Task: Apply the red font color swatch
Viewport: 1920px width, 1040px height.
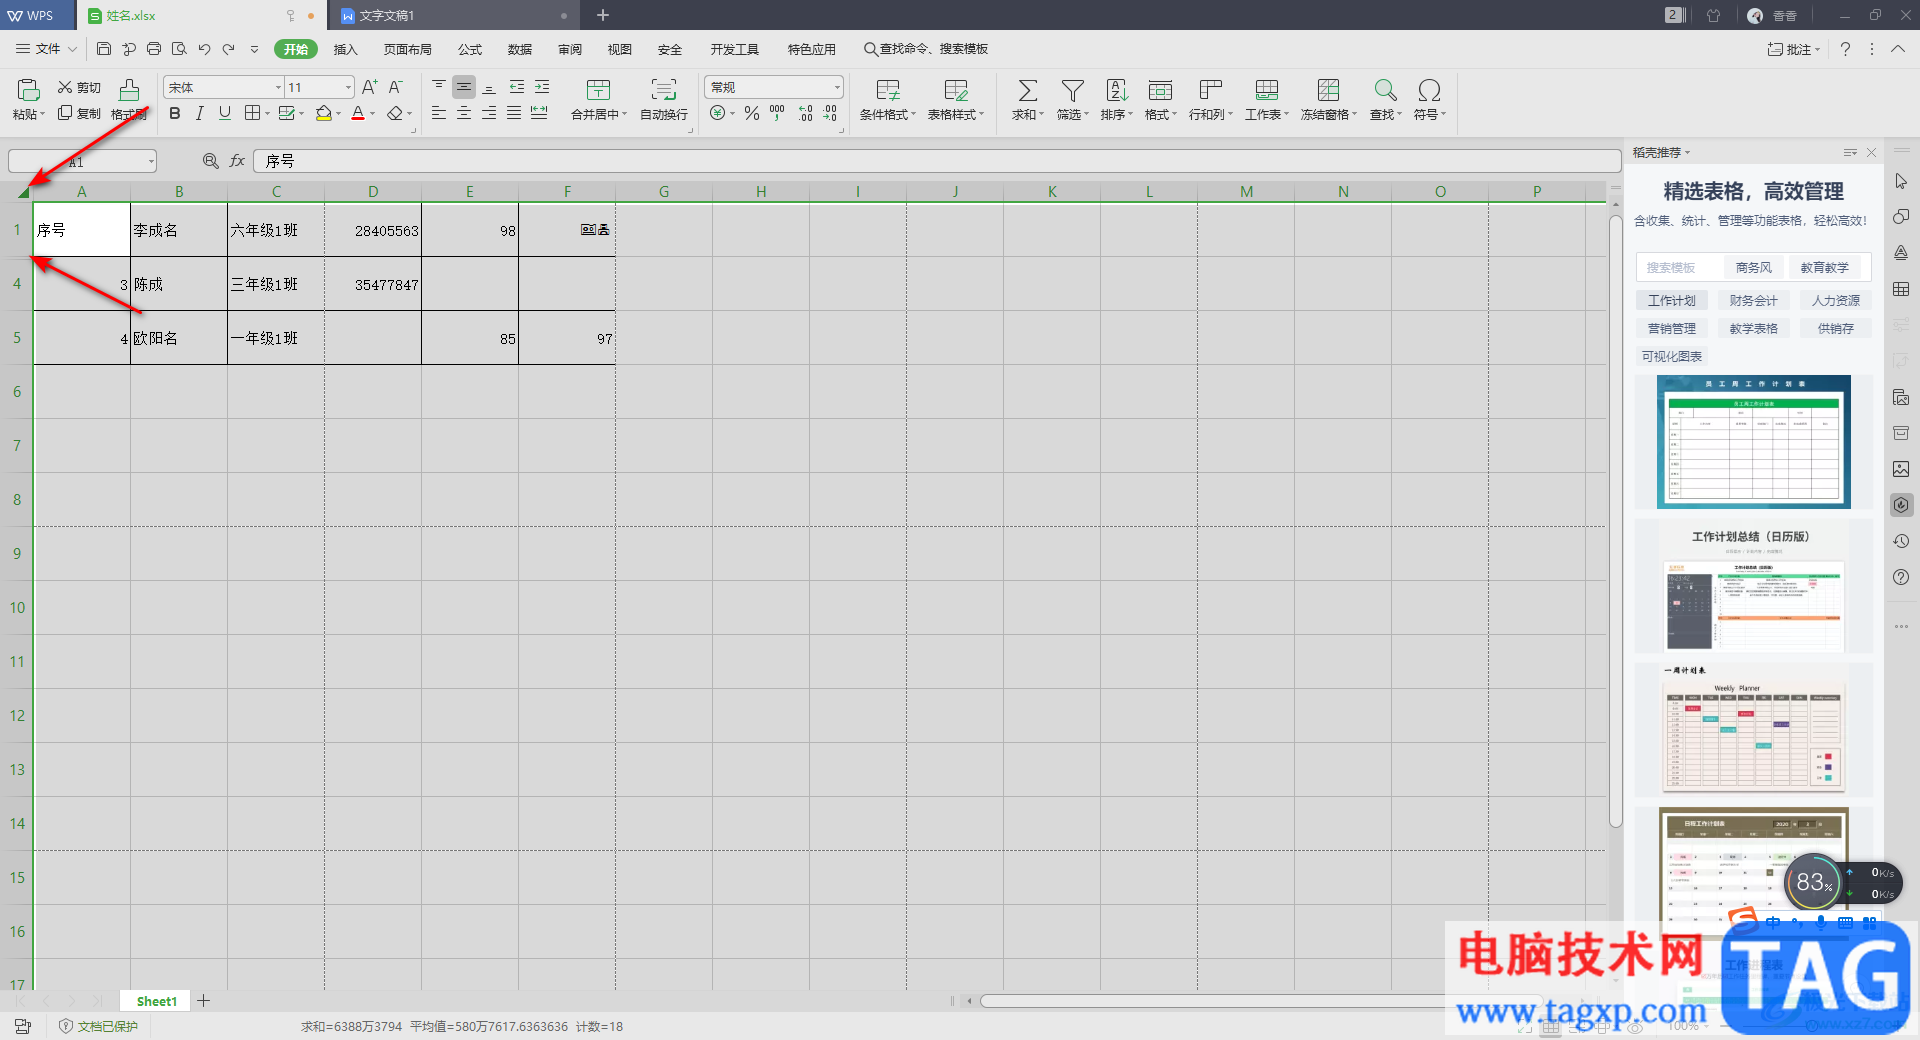Action: point(358,114)
